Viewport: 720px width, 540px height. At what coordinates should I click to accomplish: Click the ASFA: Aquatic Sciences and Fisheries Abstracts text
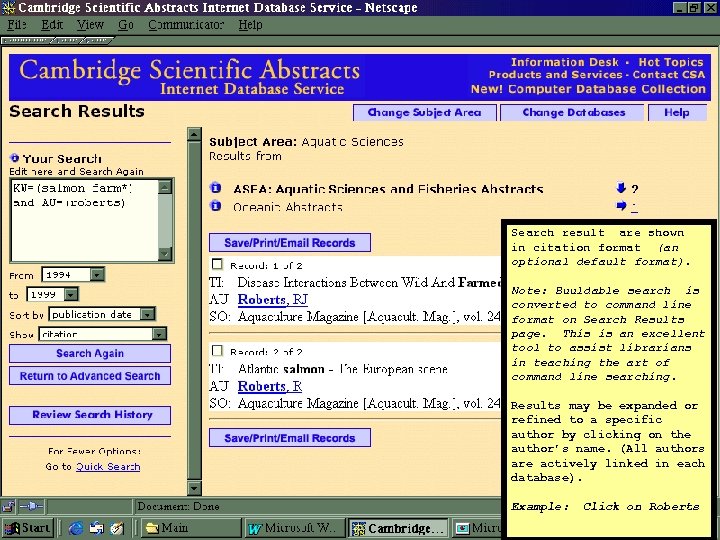click(x=388, y=189)
